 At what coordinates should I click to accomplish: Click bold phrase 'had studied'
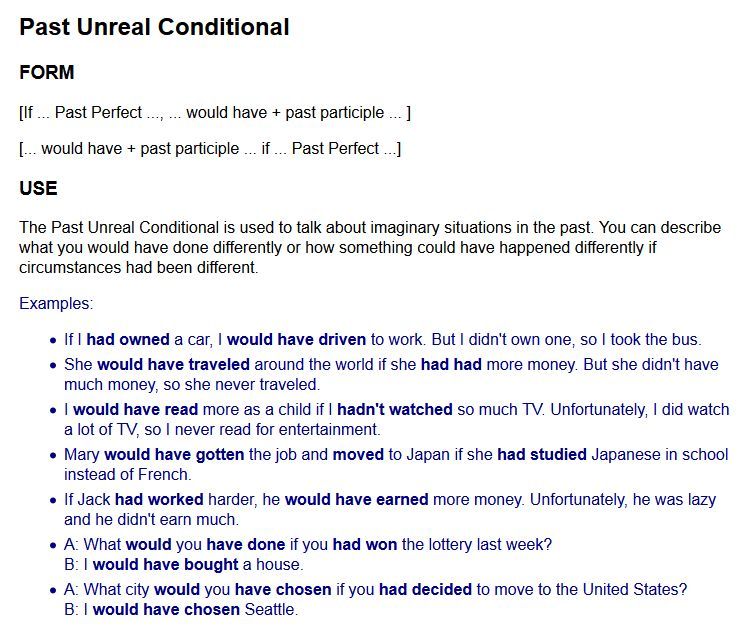542,454
